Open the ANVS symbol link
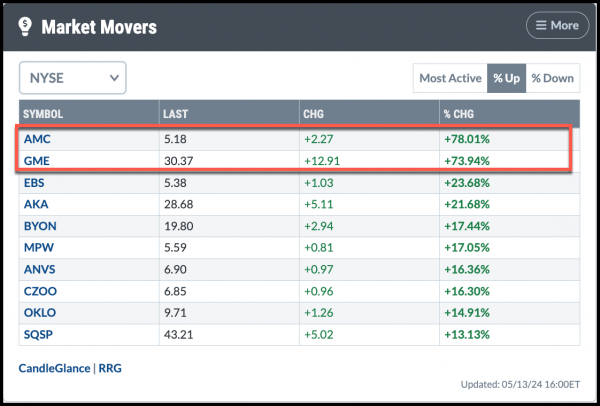 [x=39, y=269]
